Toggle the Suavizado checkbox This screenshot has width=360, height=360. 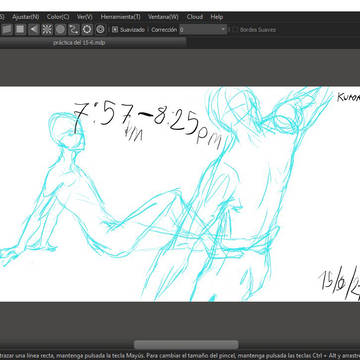115,30
